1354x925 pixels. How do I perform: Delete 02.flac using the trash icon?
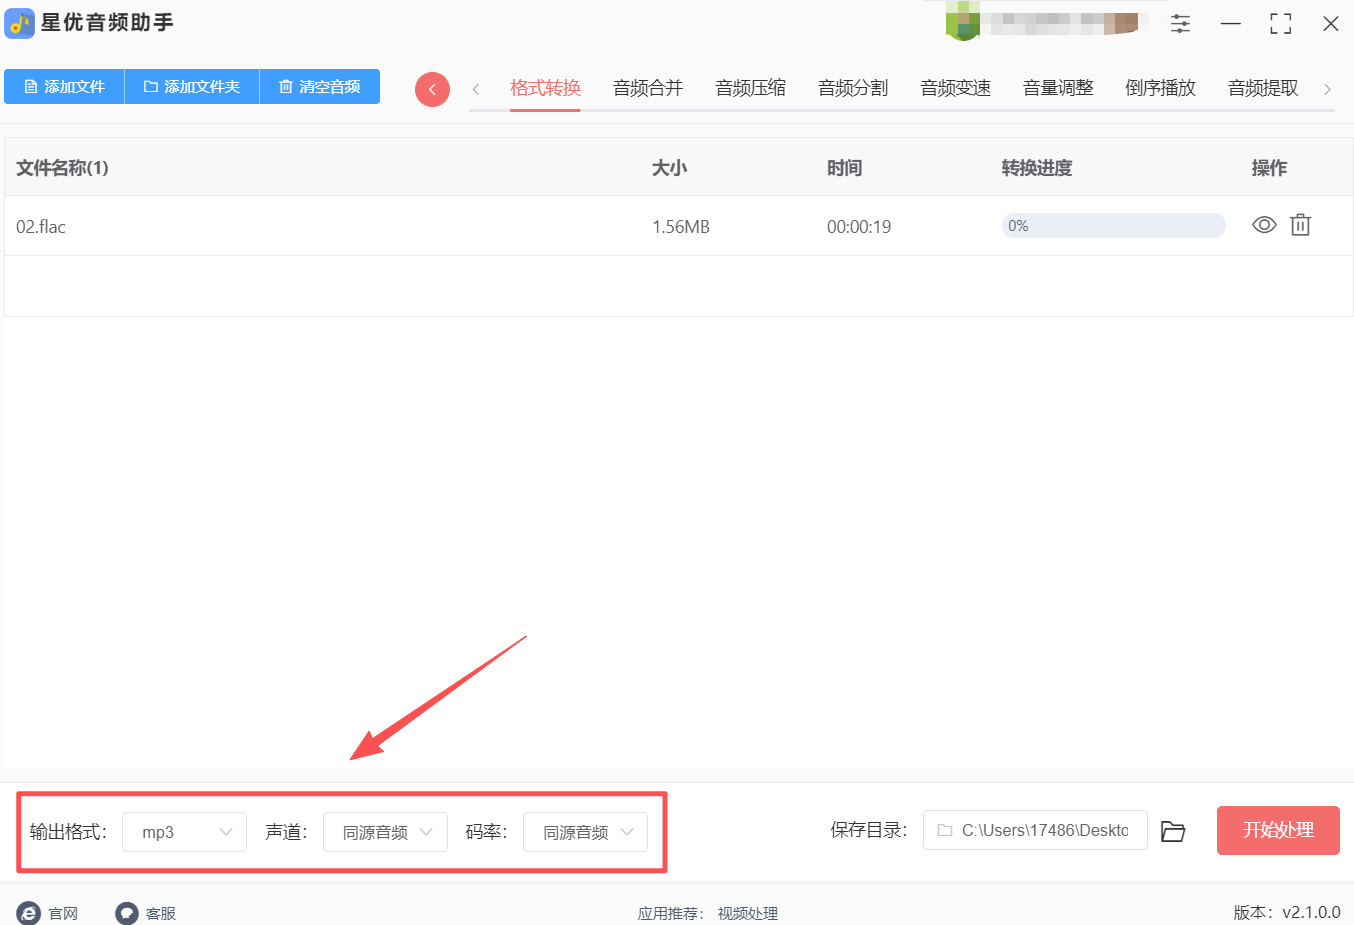1300,225
